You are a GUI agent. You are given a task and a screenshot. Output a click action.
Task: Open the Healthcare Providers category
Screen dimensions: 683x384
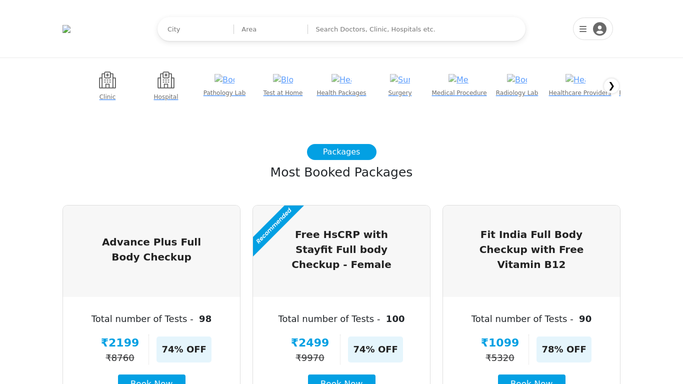point(579,85)
